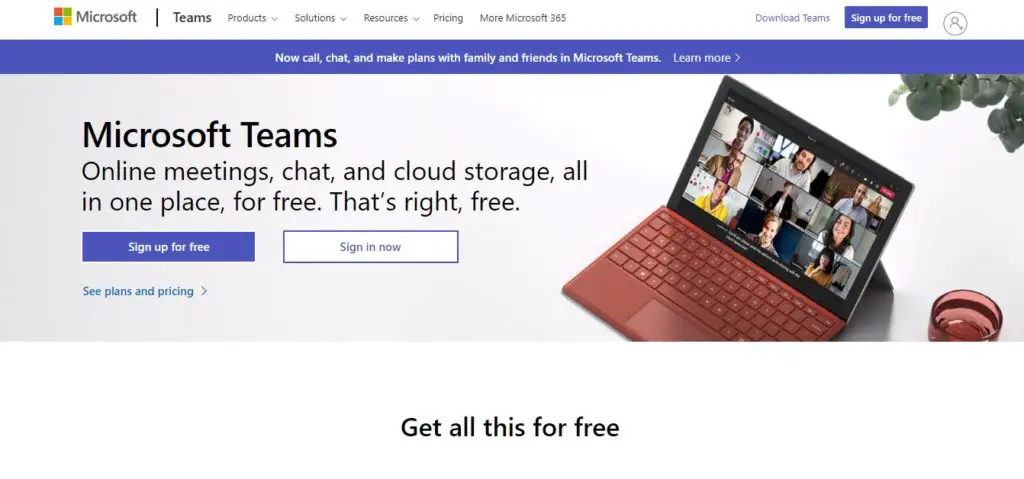Click the large hero Sign up for free button
The image size is (1024, 479).
(168, 247)
